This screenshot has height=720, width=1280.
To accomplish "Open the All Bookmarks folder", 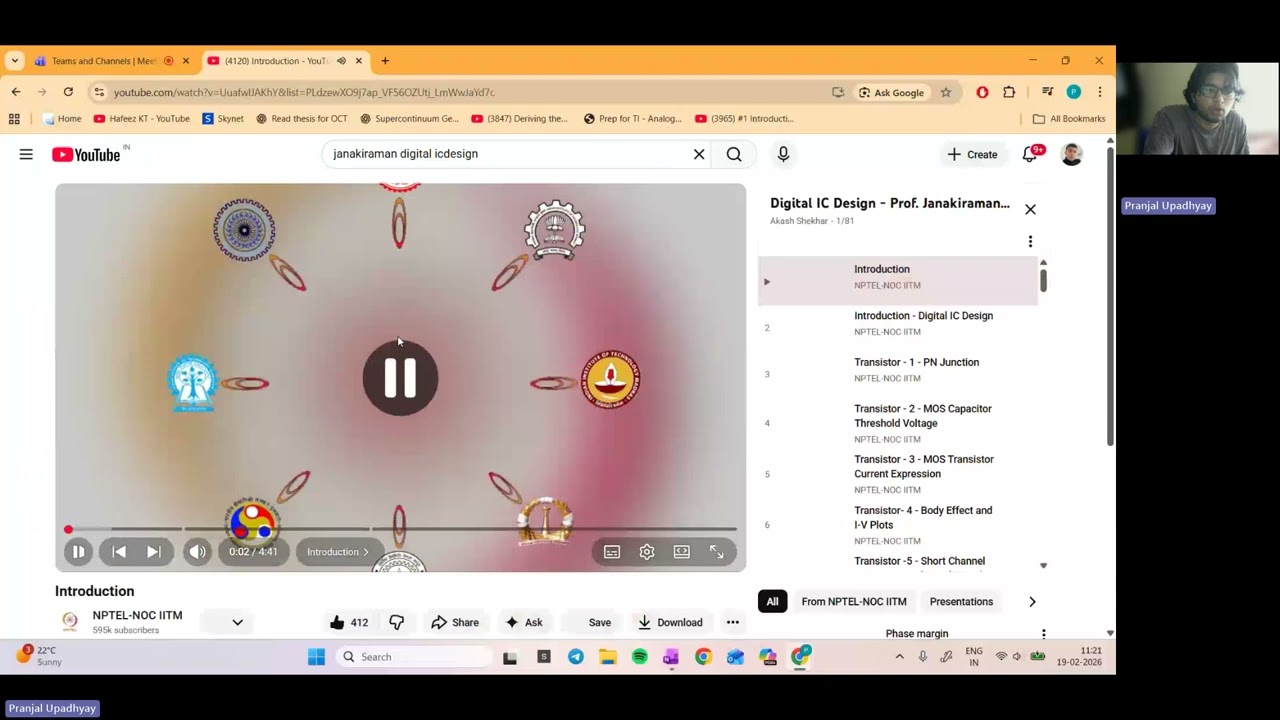I will click(1069, 118).
